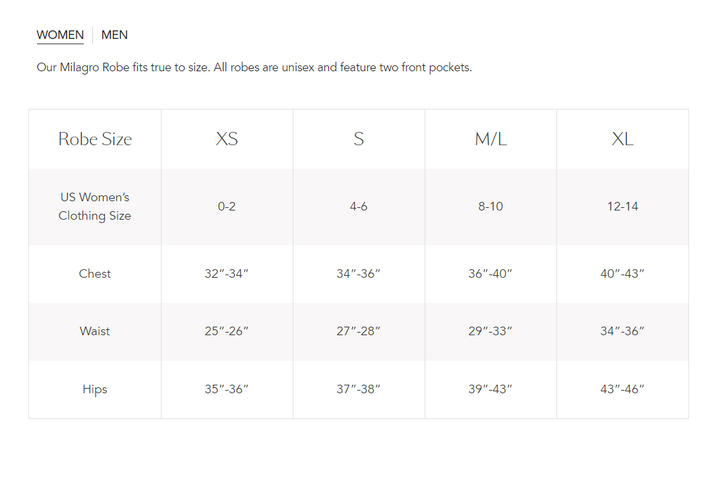Select the 12-14 clothing size cell
Screen dimensions: 720x483
[x=622, y=206]
